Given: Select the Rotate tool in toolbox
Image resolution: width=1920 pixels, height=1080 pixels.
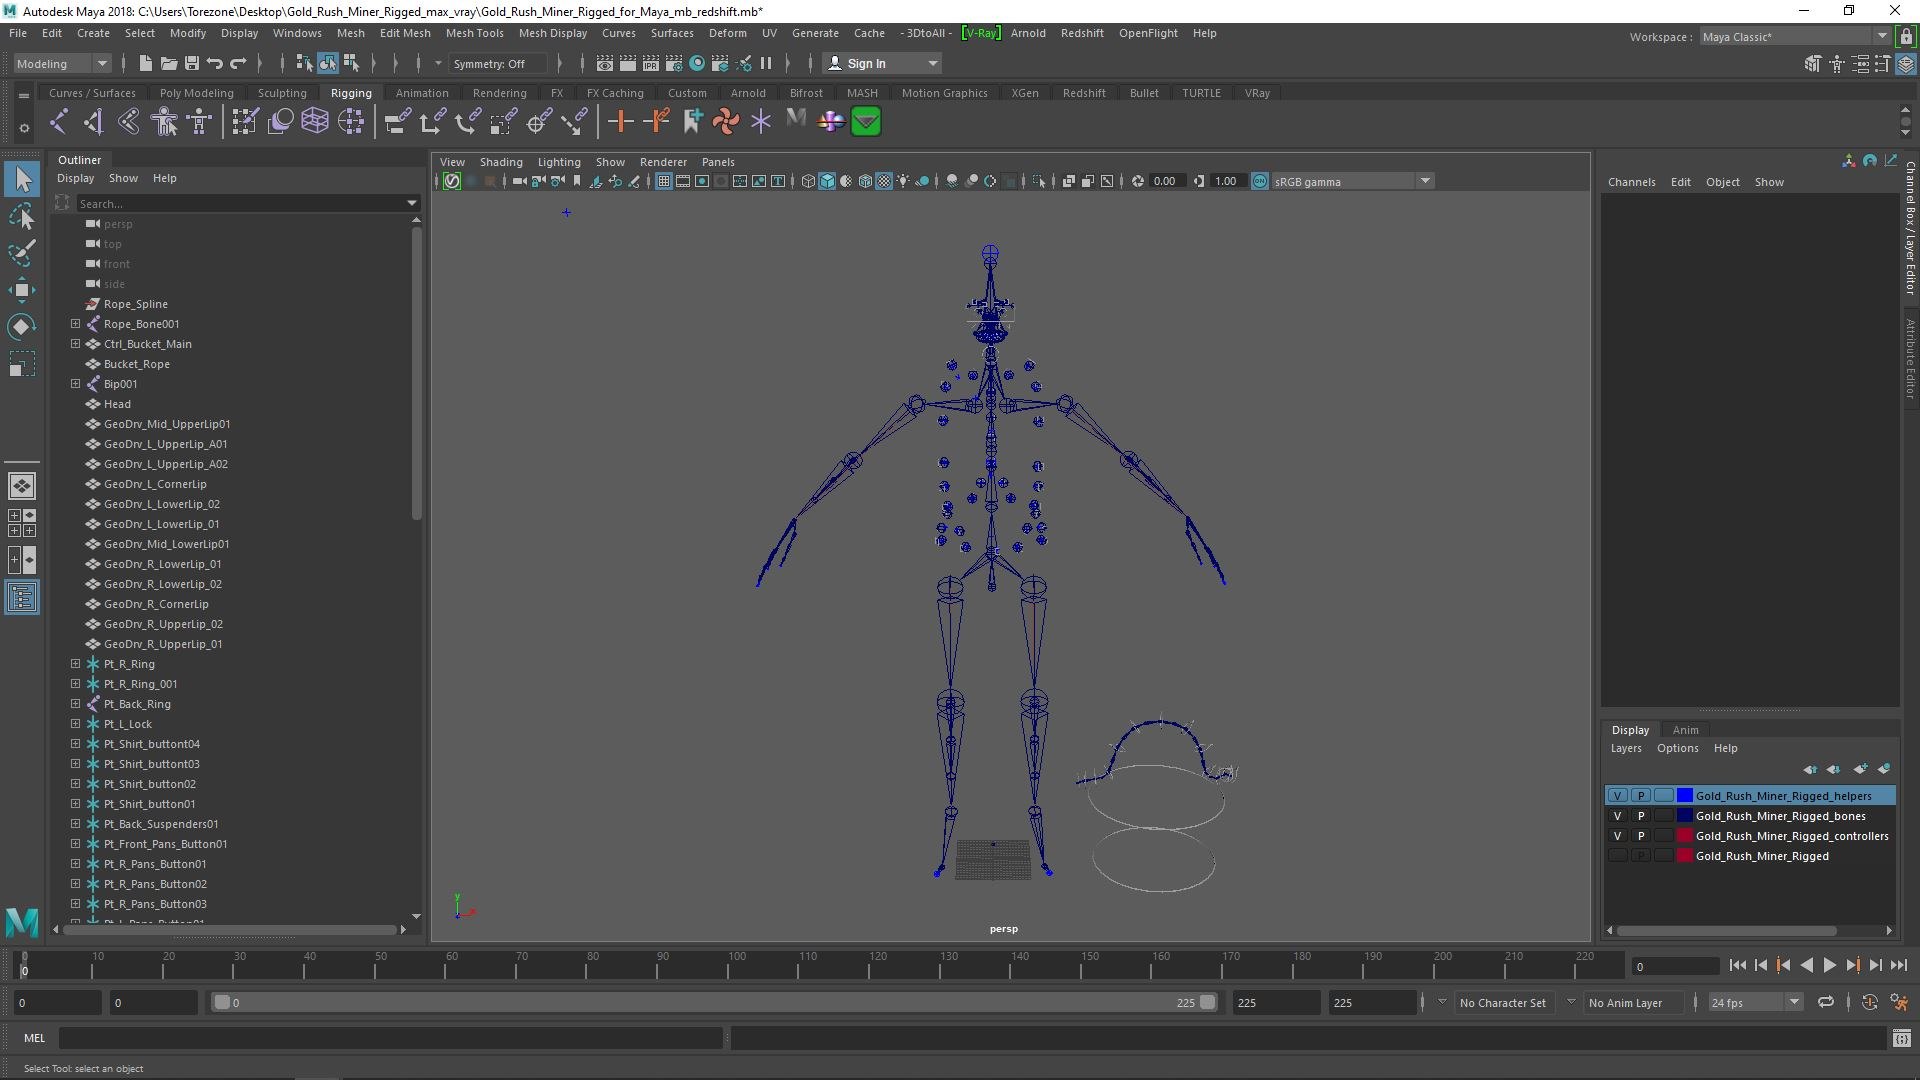Looking at the screenshot, I should pos(22,327).
